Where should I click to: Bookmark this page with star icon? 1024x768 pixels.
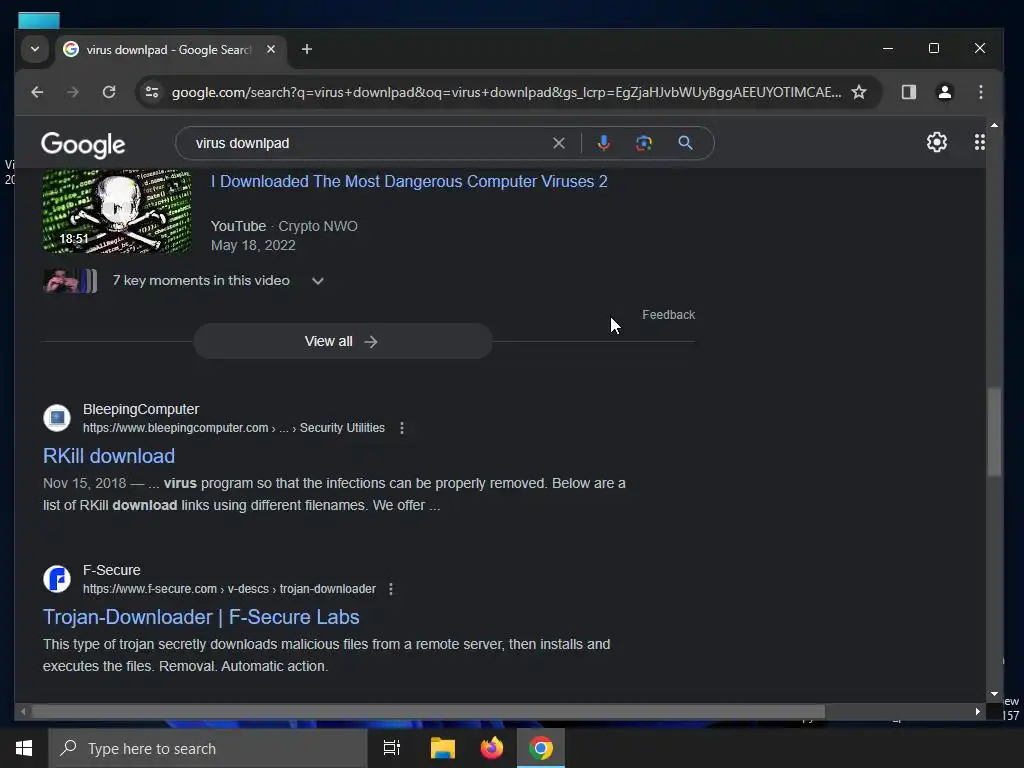[859, 92]
